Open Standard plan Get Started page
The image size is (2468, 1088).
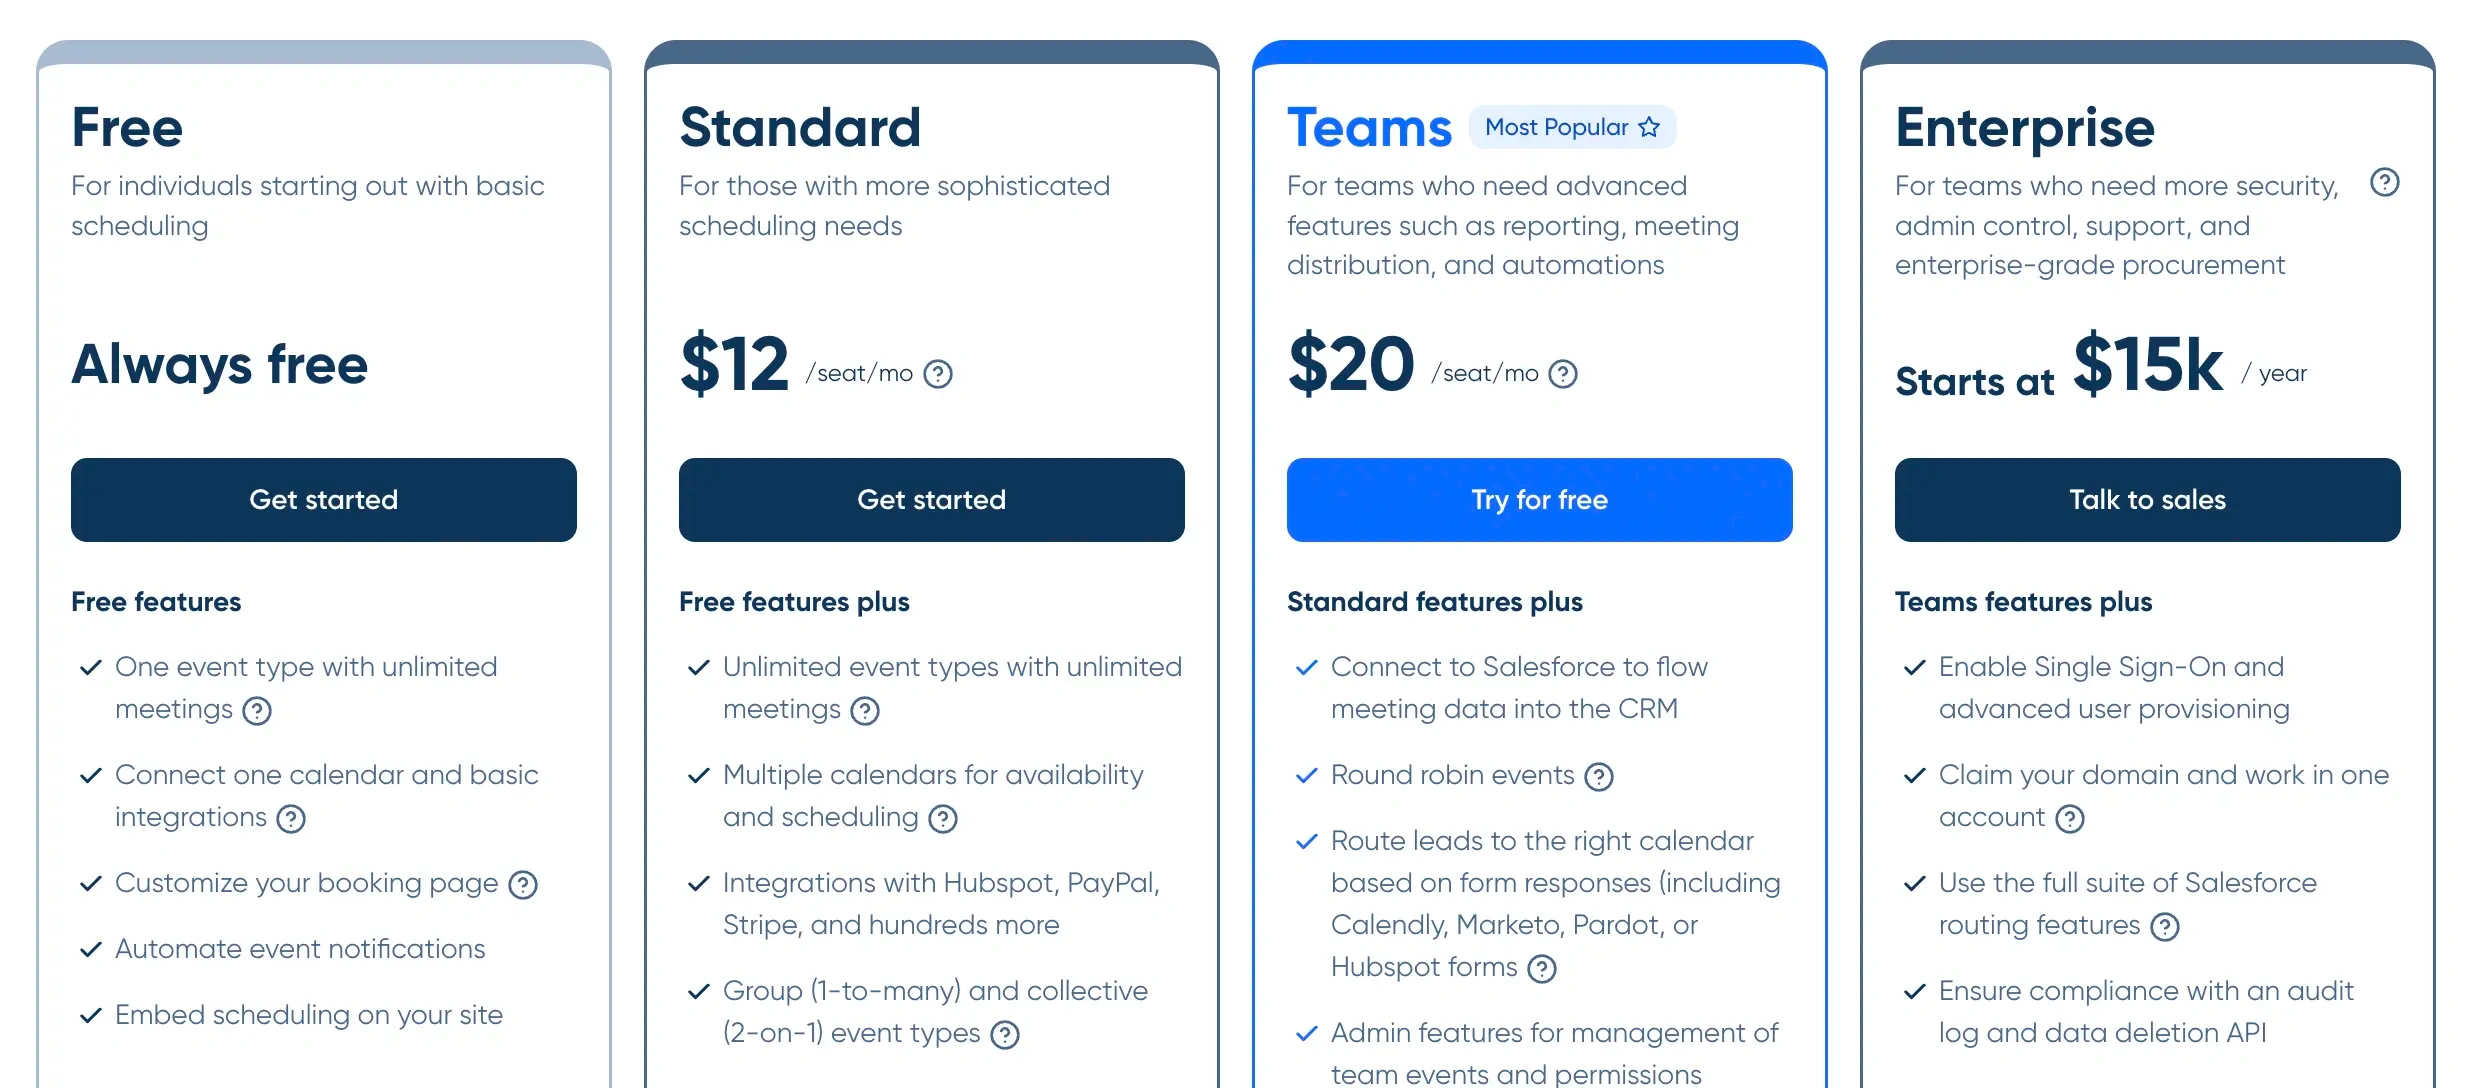tap(930, 501)
